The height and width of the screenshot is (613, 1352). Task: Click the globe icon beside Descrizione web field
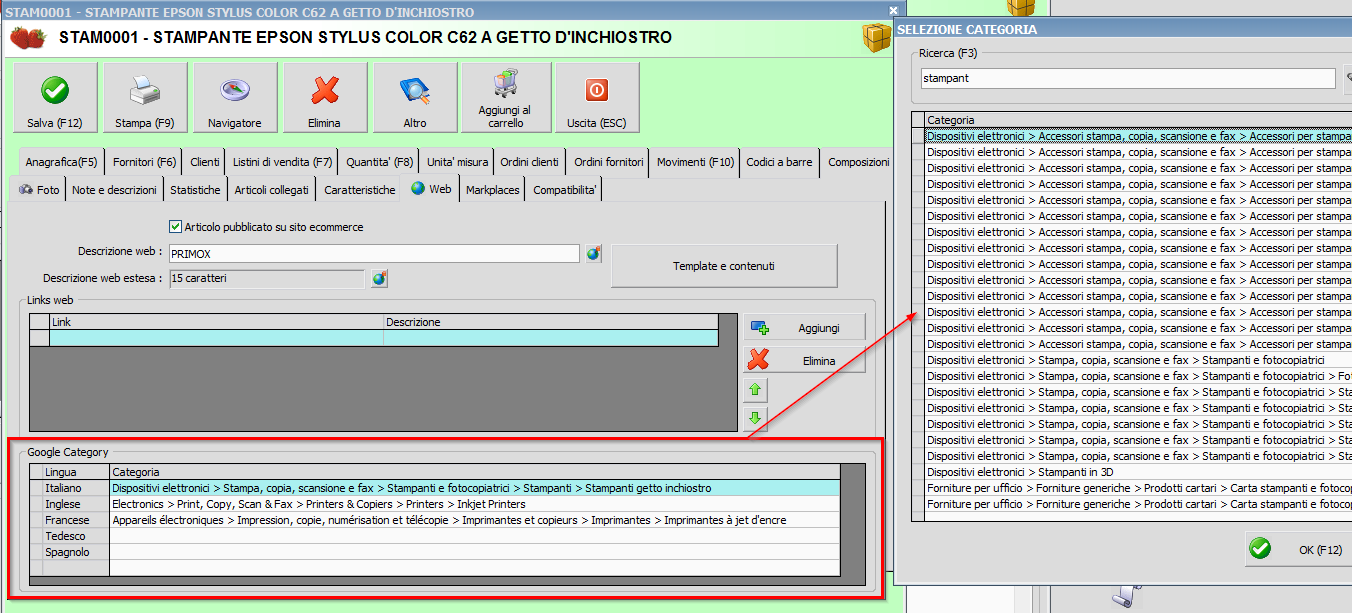point(593,253)
